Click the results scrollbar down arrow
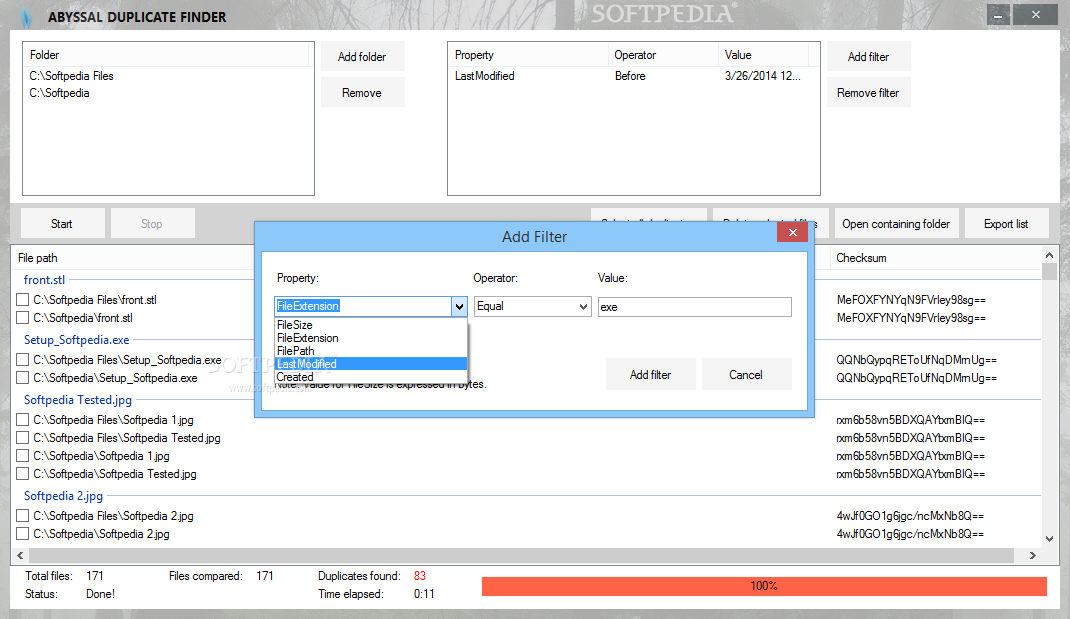 click(1050, 539)
